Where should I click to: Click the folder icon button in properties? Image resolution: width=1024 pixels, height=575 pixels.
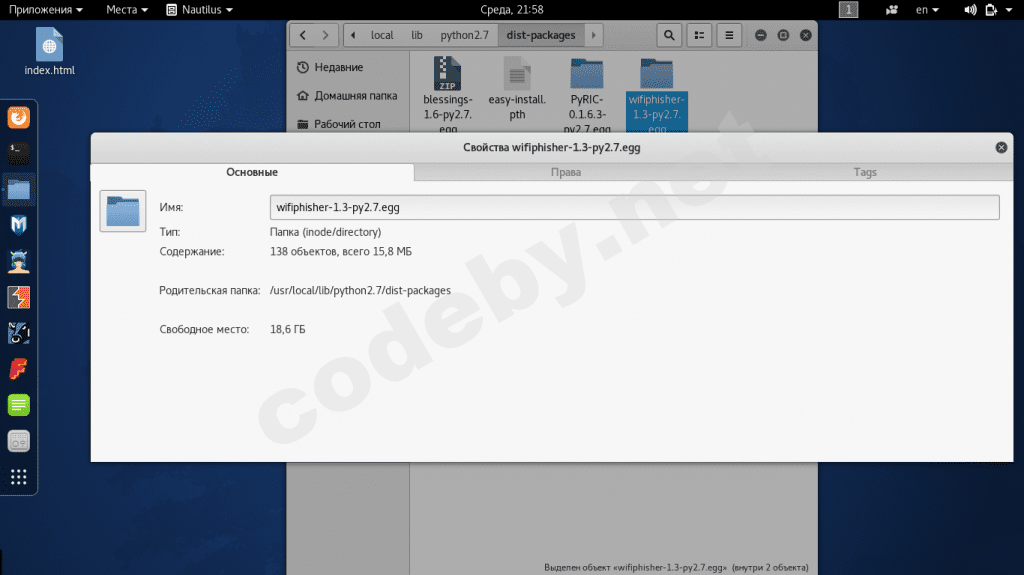123,211
